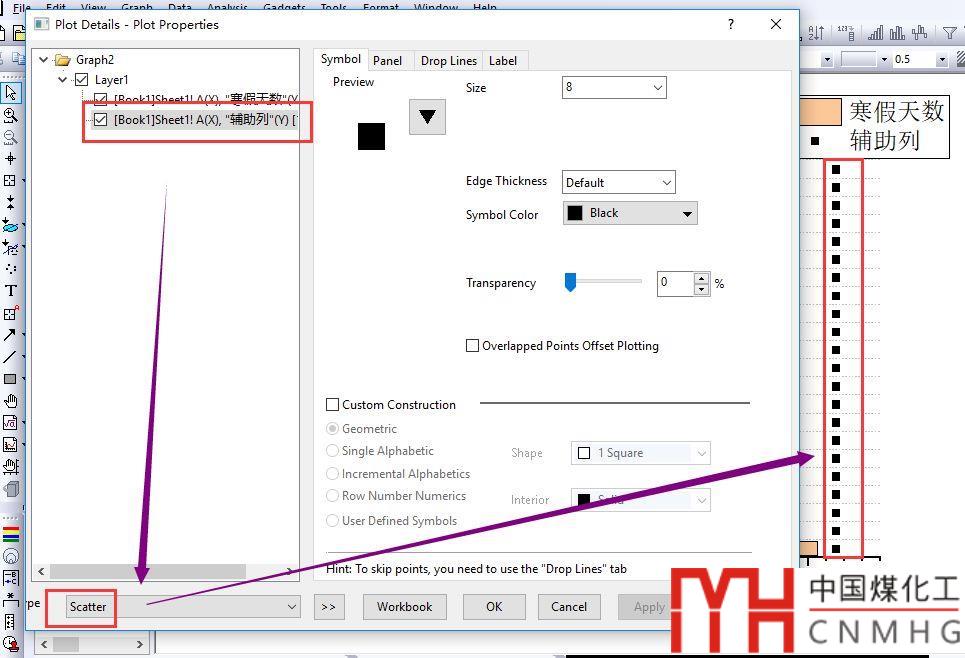Open the symbol preview gallery dropdown
965x658 pixels.
427,116
